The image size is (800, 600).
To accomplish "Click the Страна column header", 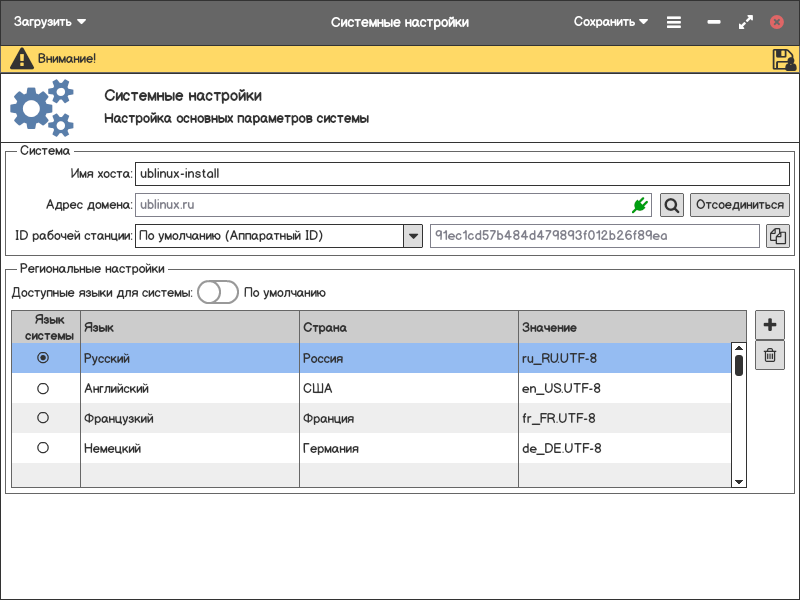I will 408,327.
